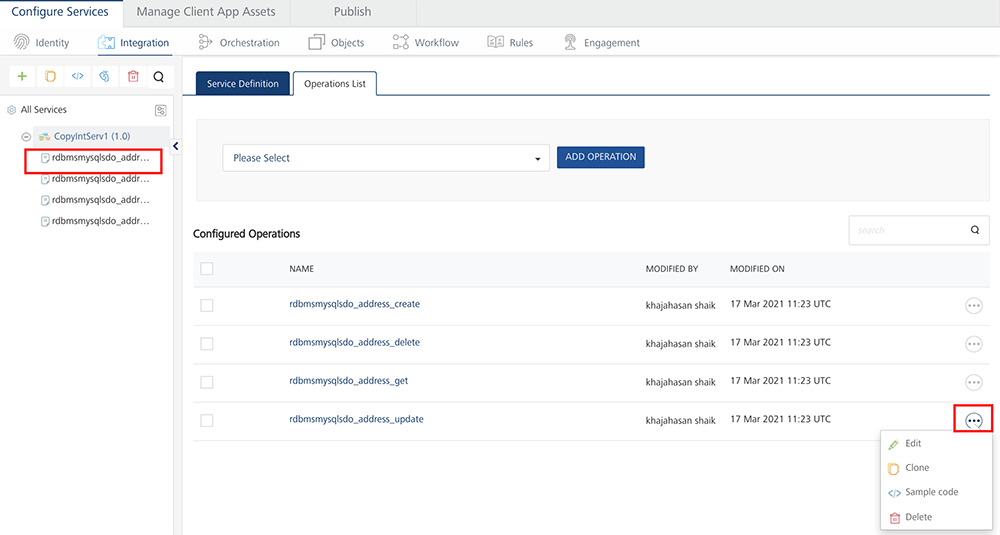
Task: Click the magnifier icon in services toolbar
Action: pos(158,77)
